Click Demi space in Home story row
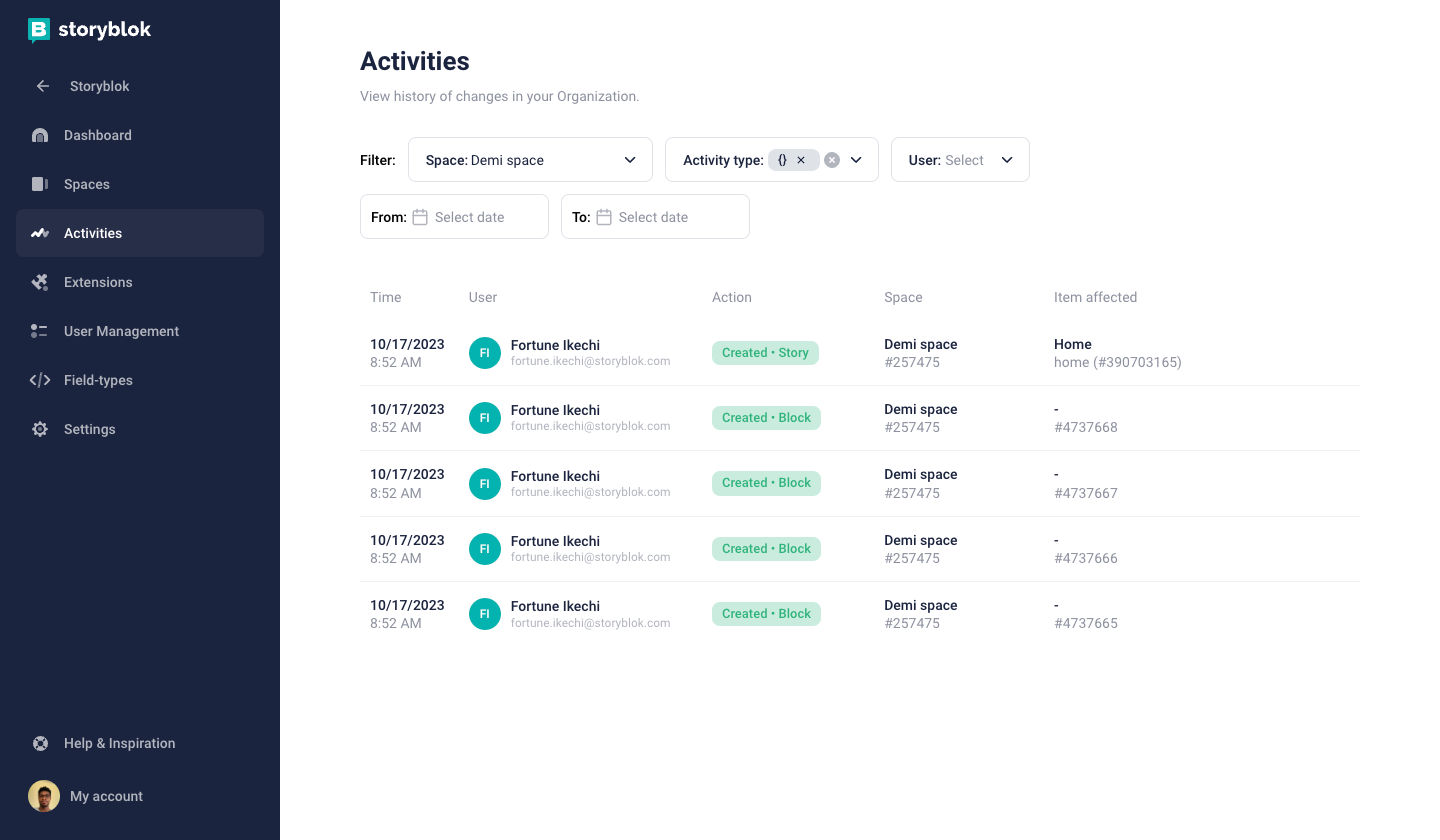Screen dimensions: 1440x840 point(921,344)
